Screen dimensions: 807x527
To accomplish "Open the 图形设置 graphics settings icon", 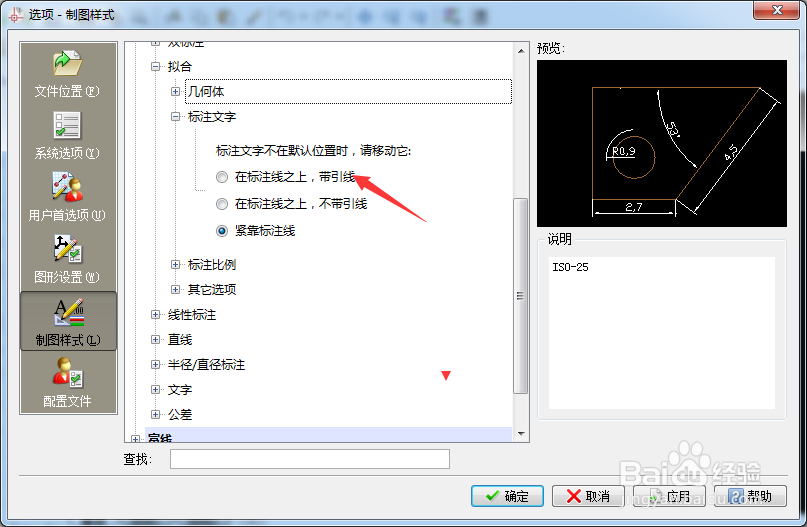I will (x=67, y=249).
